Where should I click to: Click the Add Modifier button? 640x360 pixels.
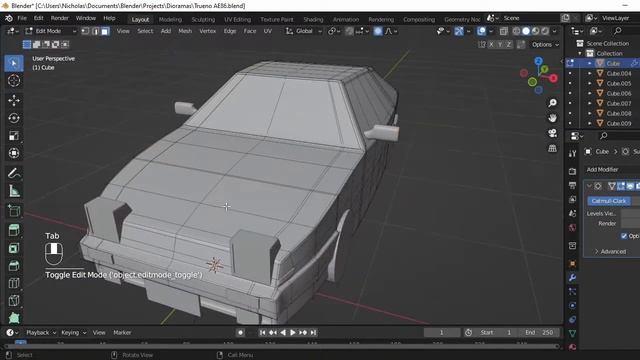[611, 169]
